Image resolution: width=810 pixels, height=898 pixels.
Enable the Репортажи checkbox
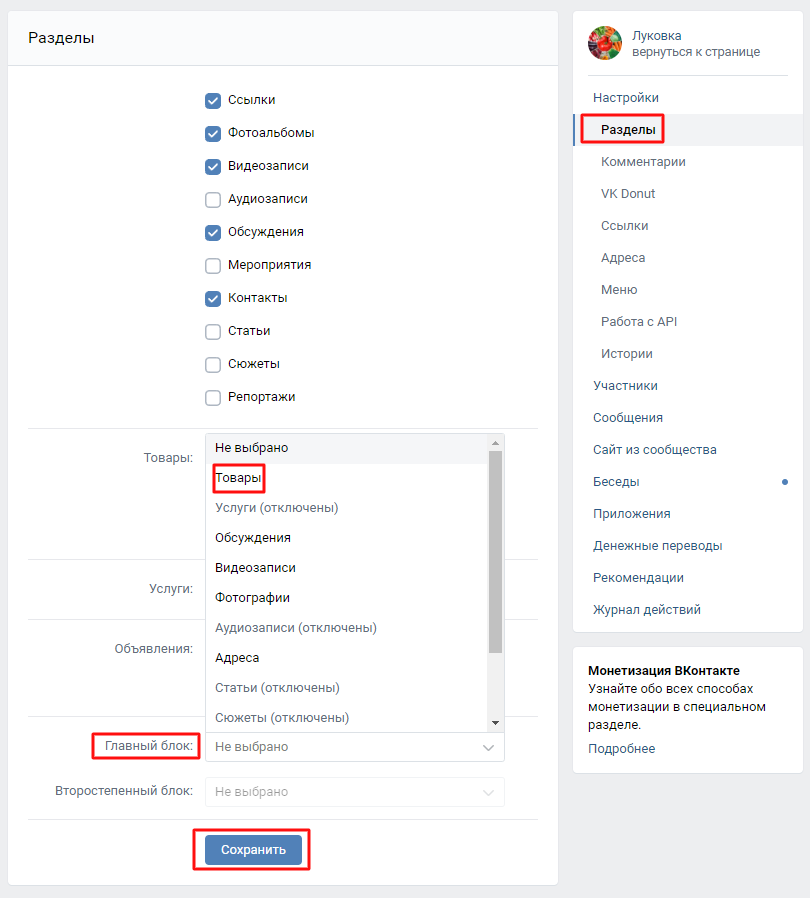click(213, 397)
